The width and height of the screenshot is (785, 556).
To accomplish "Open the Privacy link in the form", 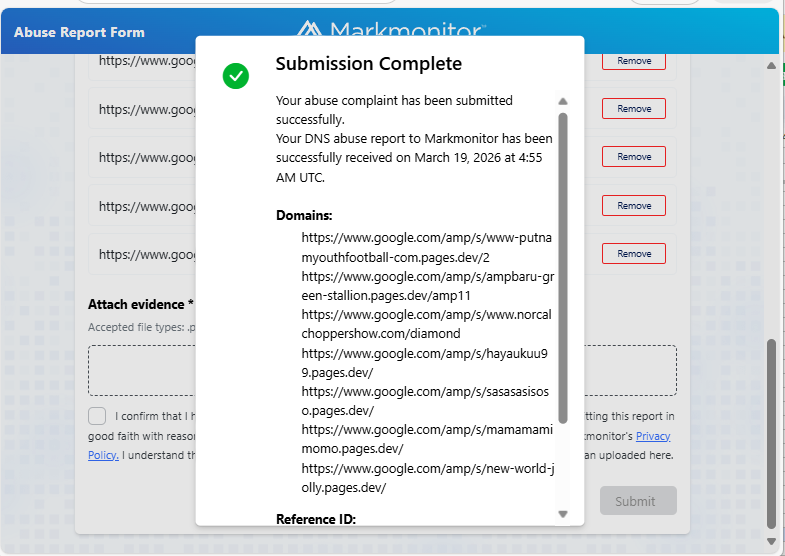I will (653, 436).
